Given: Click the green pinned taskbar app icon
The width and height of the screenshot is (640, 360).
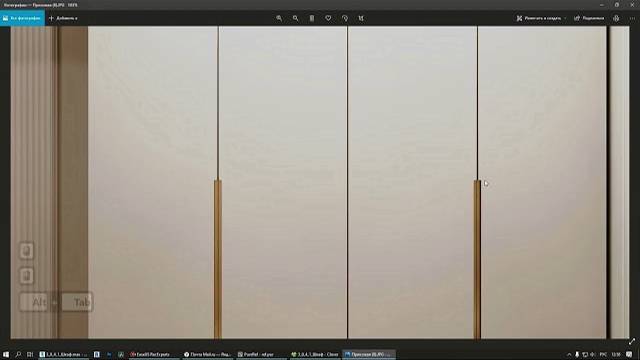Looking at the screenshot, I should click(121, 355).
